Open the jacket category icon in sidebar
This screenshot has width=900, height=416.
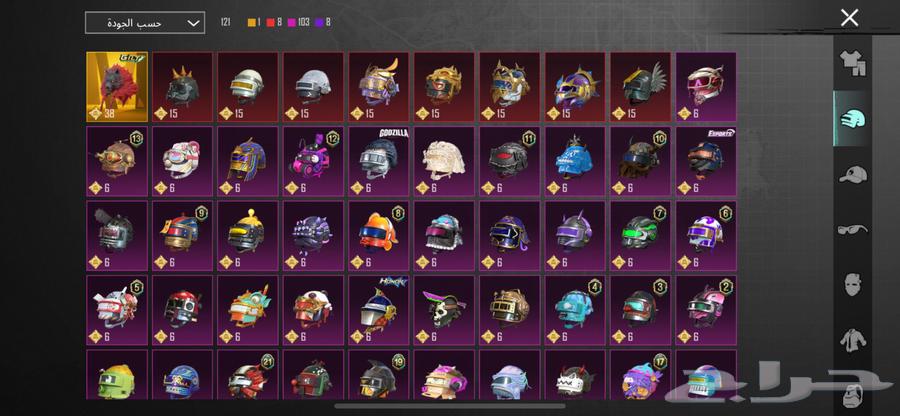852,340
